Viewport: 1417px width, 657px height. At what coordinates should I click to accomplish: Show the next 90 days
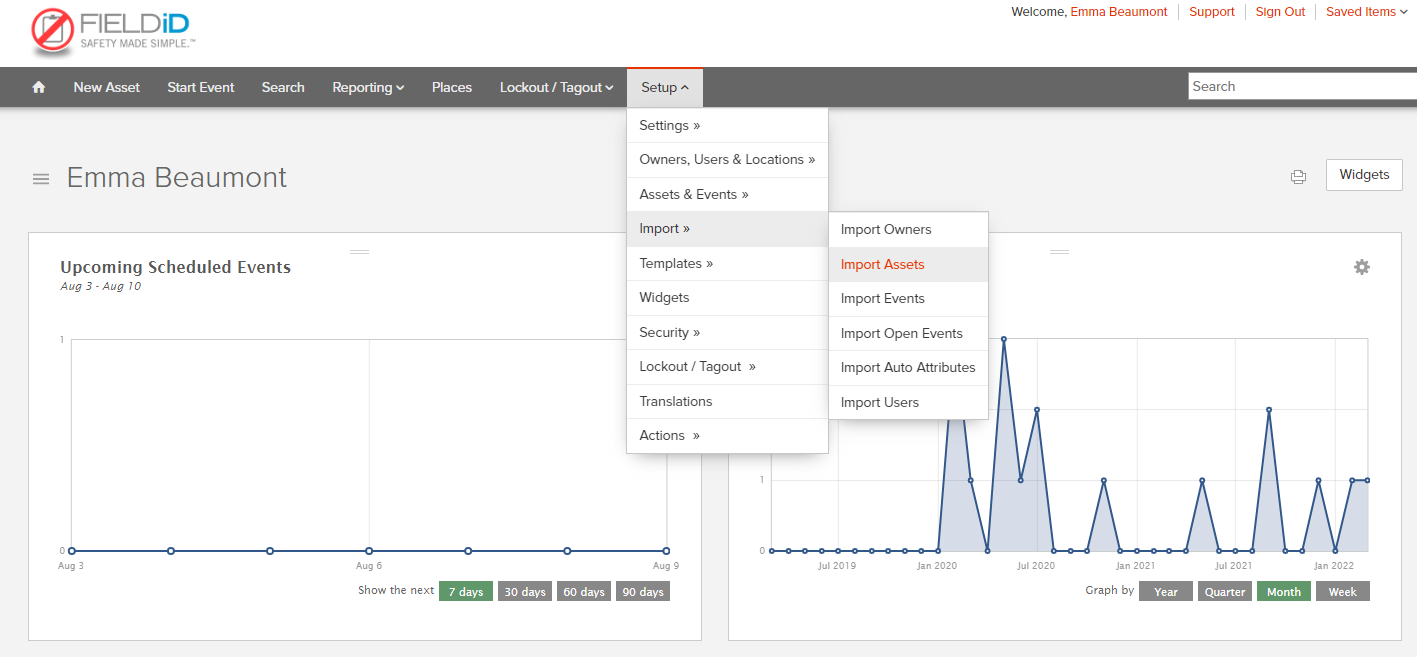coord(643,592)
